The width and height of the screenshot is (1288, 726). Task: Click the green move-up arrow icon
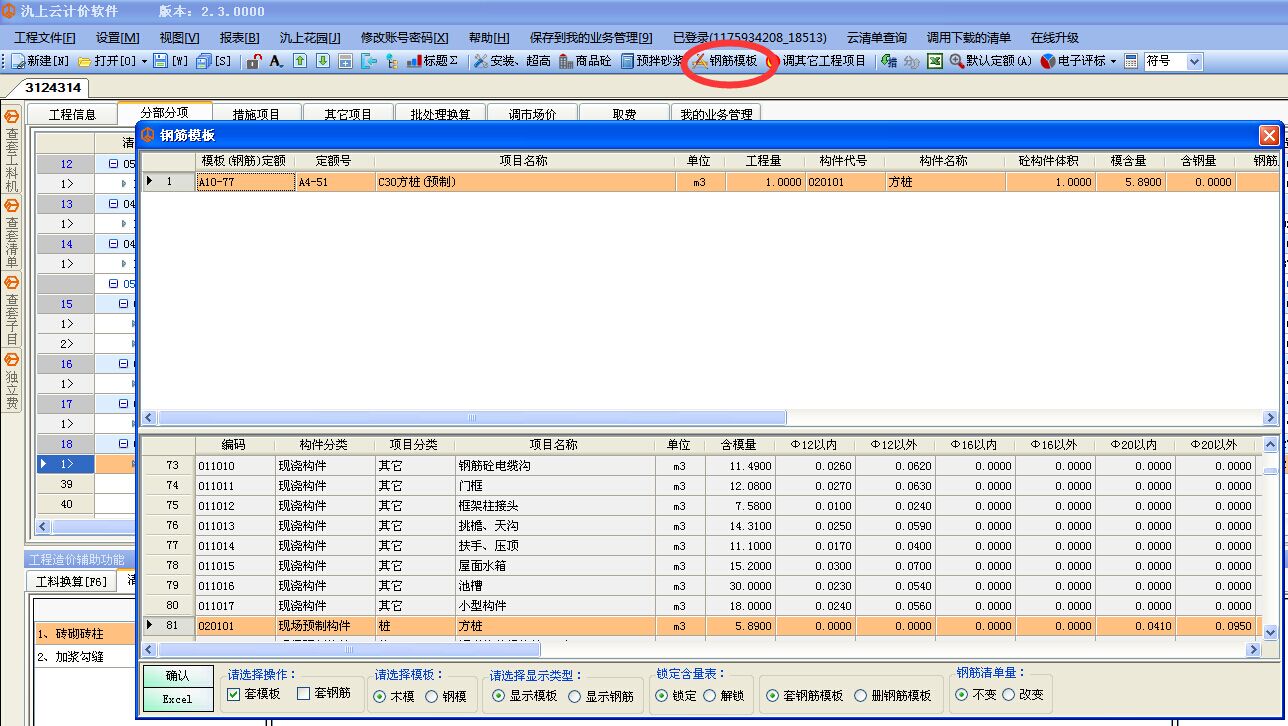(x=300, y=61)
